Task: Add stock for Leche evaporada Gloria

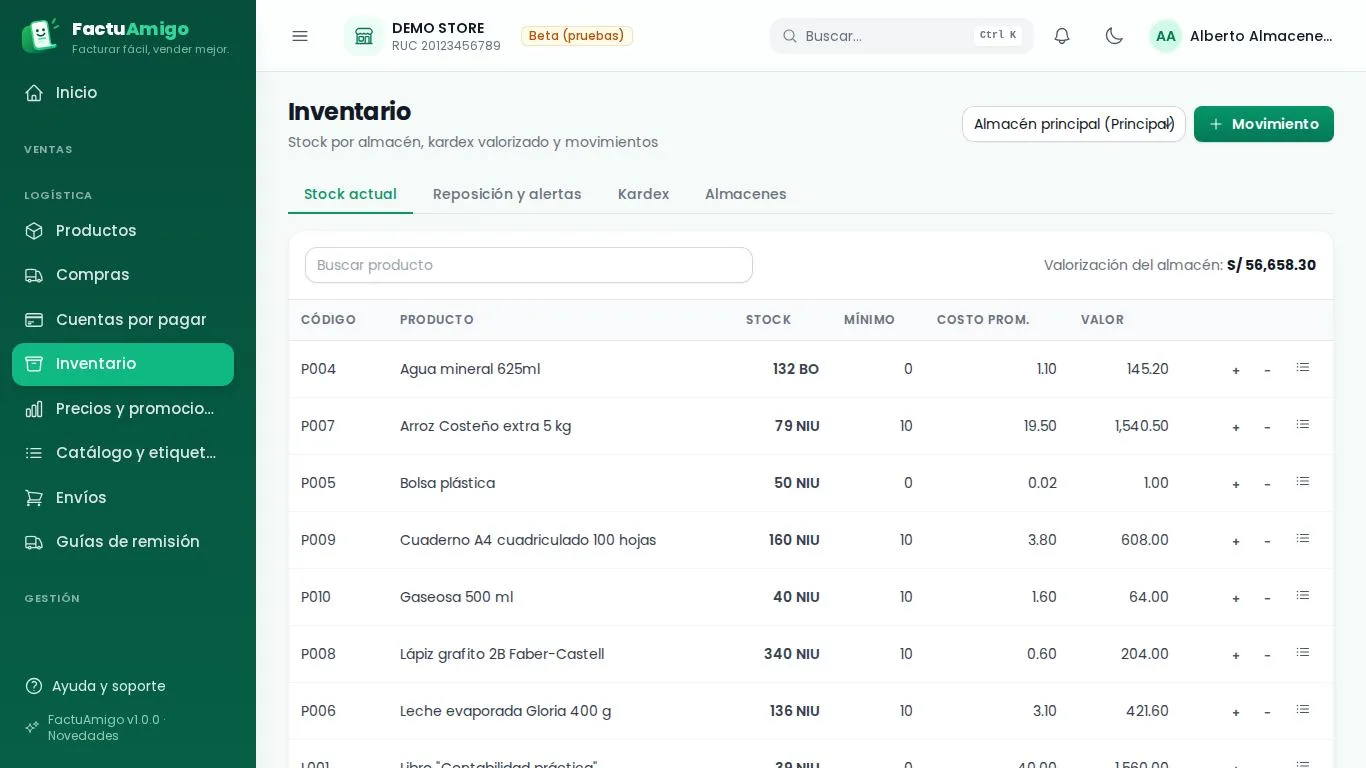Action: [x=1236, y=712]
